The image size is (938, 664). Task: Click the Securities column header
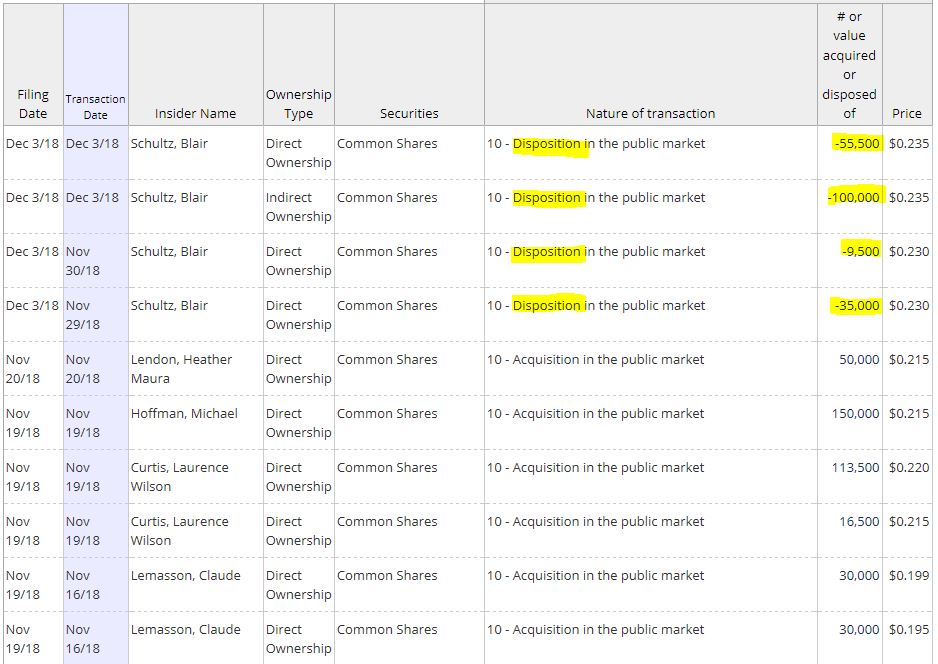pyautogui.click(x=409, y=114)
